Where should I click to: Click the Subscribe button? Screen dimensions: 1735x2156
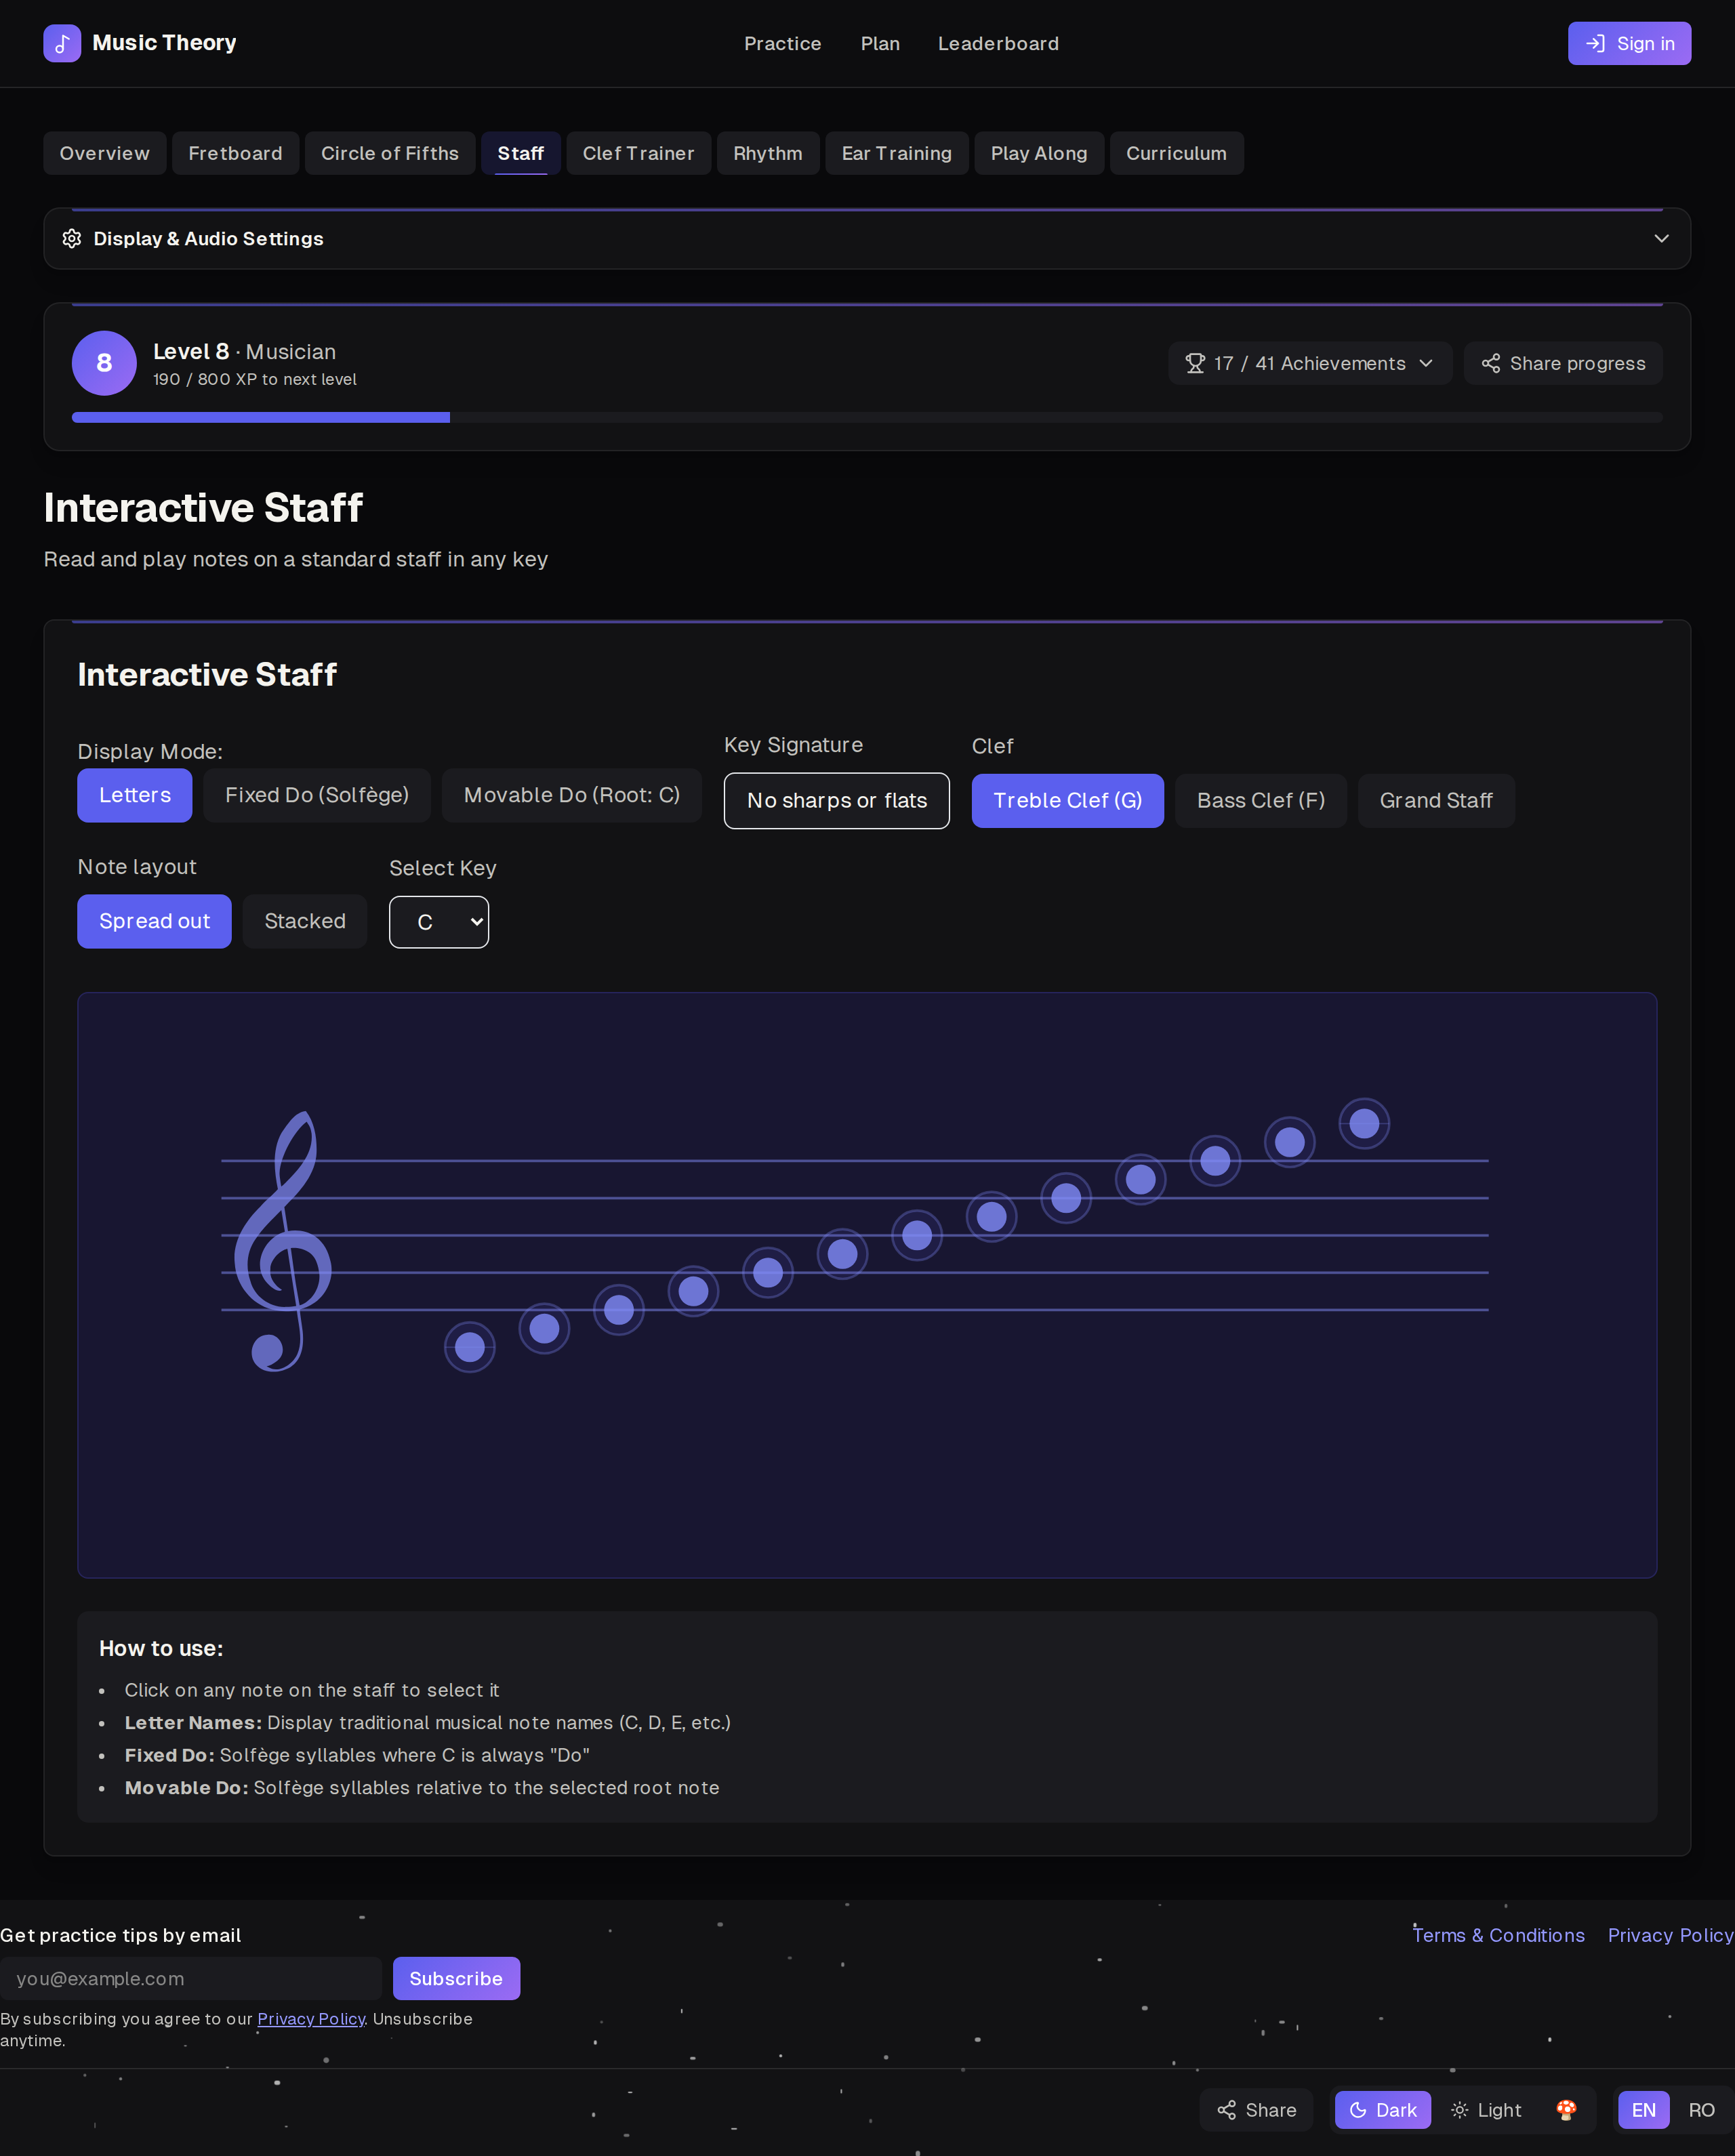[x=456, y=1978]
